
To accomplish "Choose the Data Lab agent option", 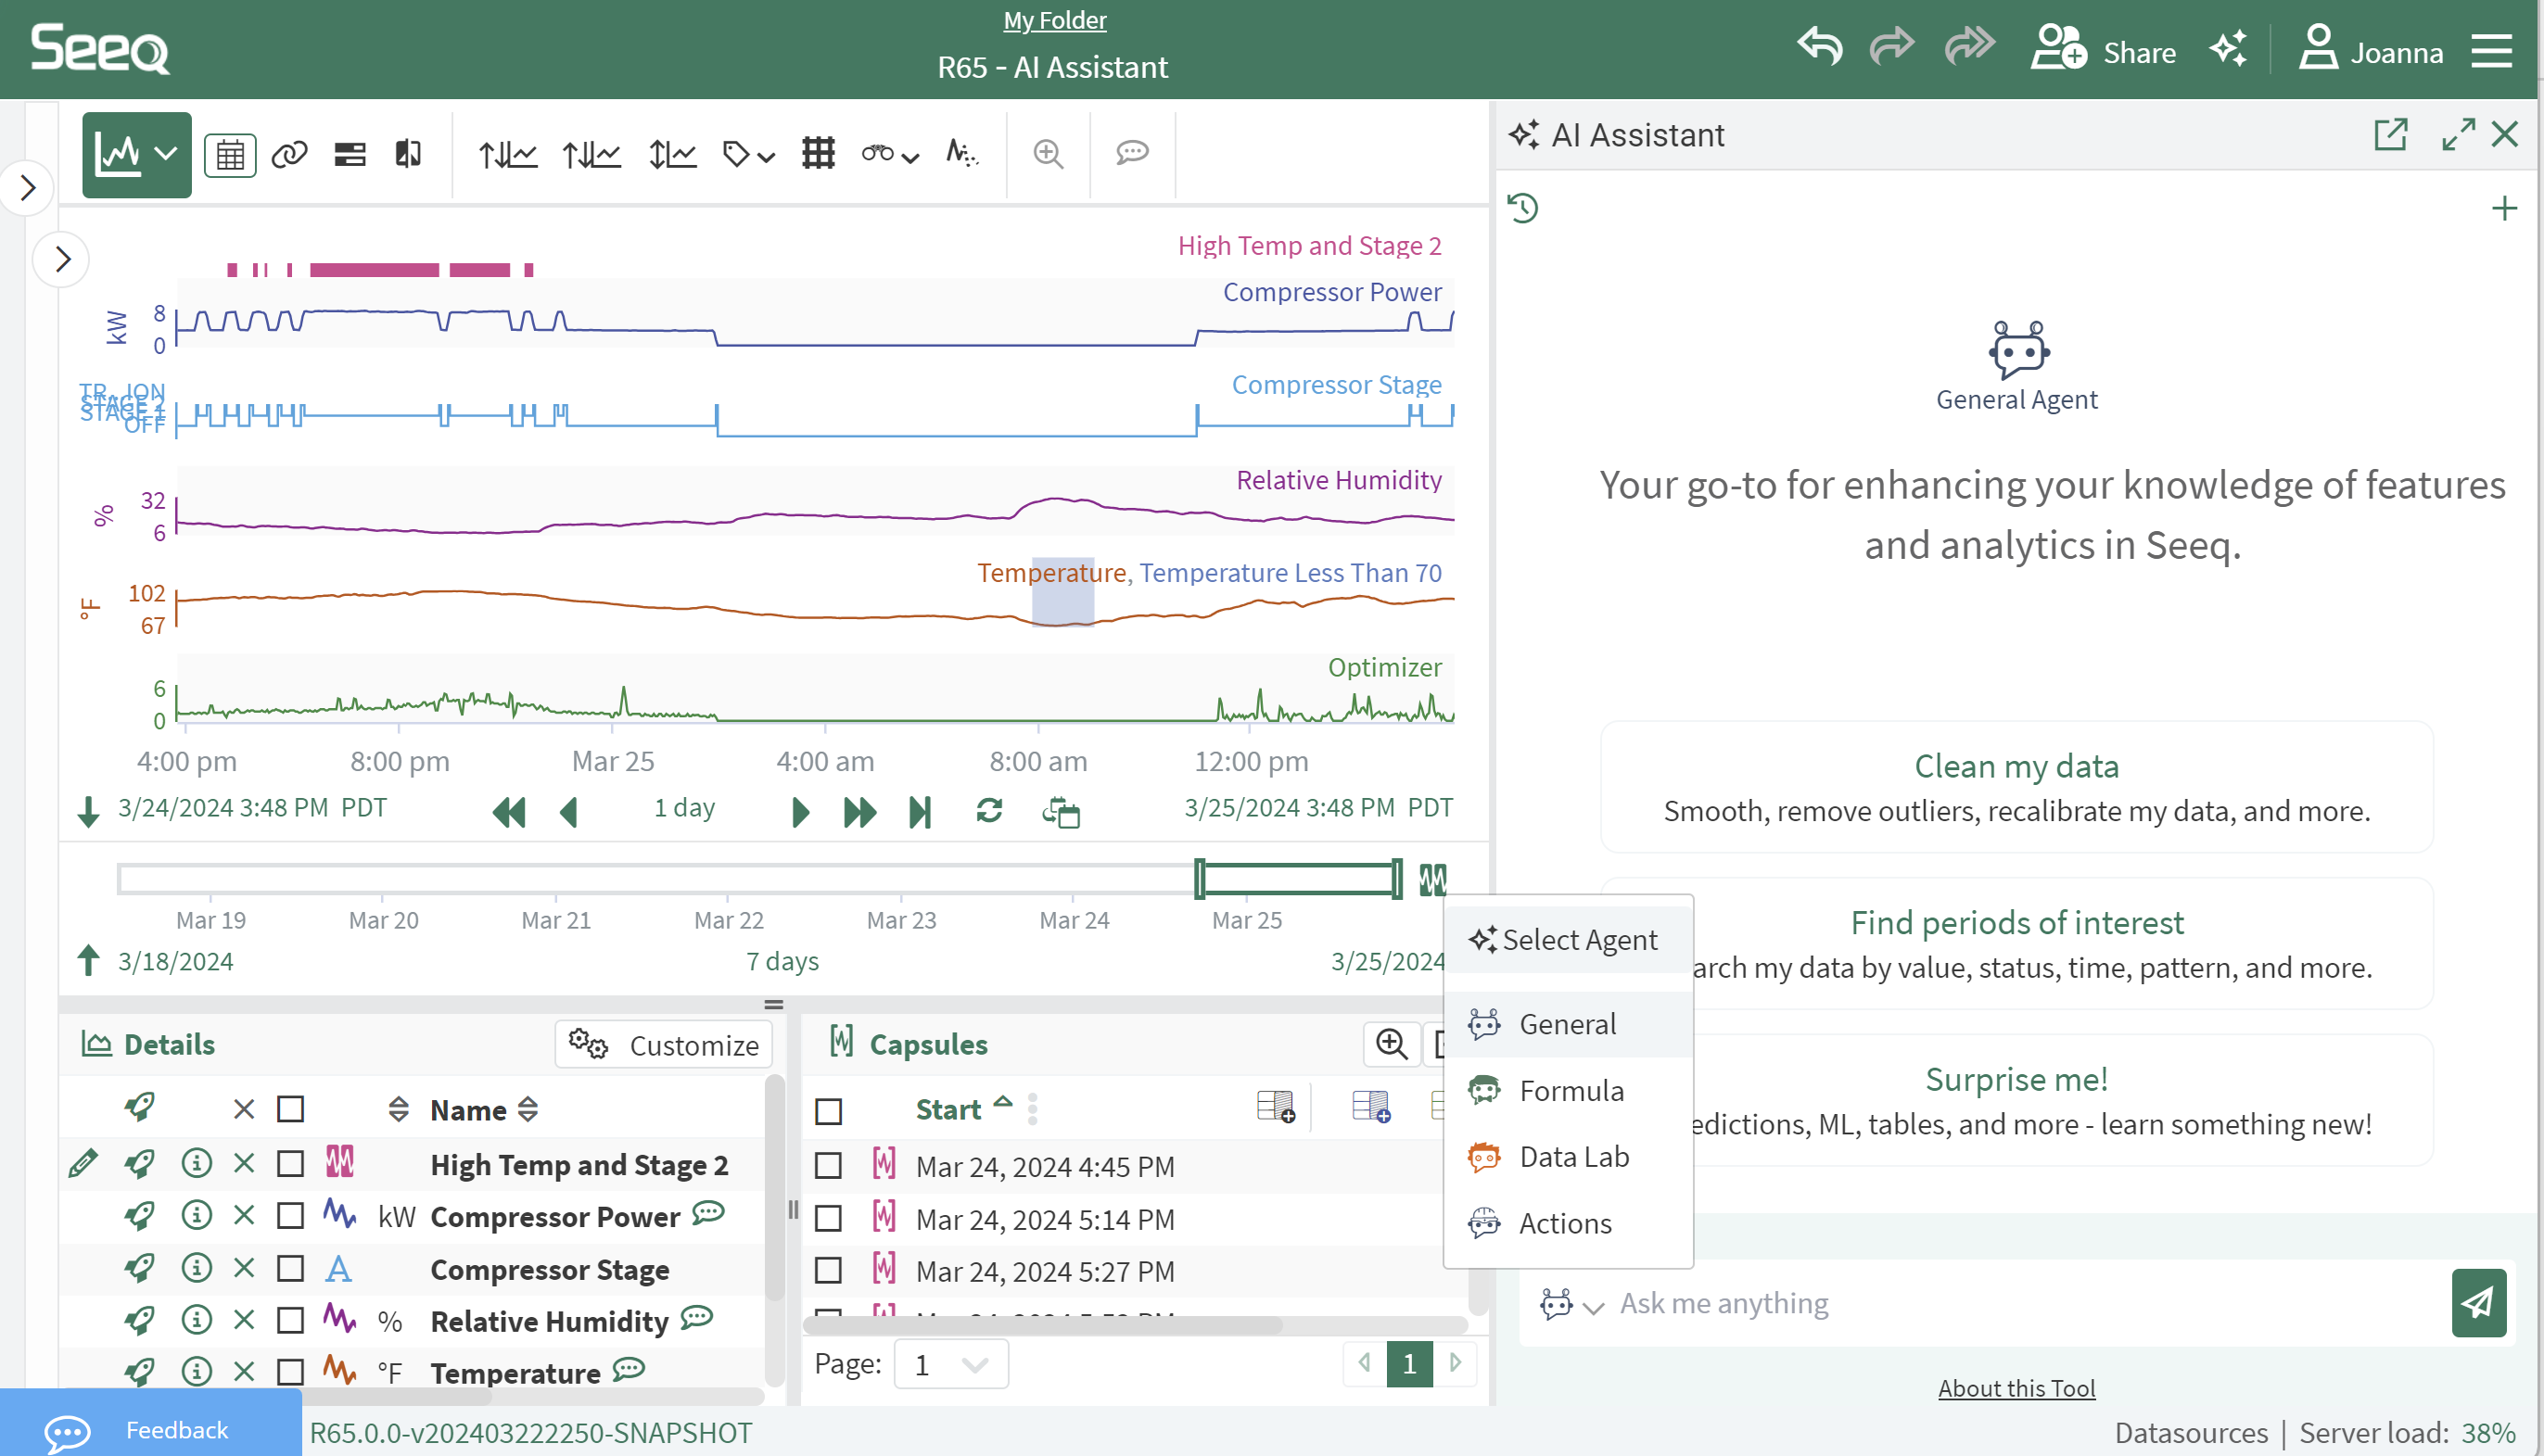I will 1572,1156.
